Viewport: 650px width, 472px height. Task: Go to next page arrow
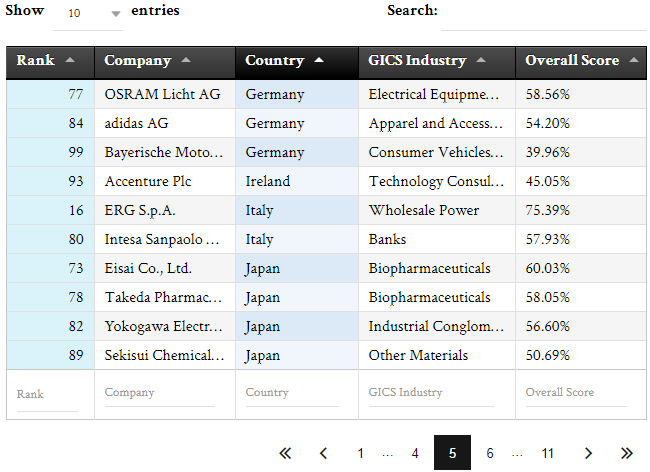coord(588,453)
